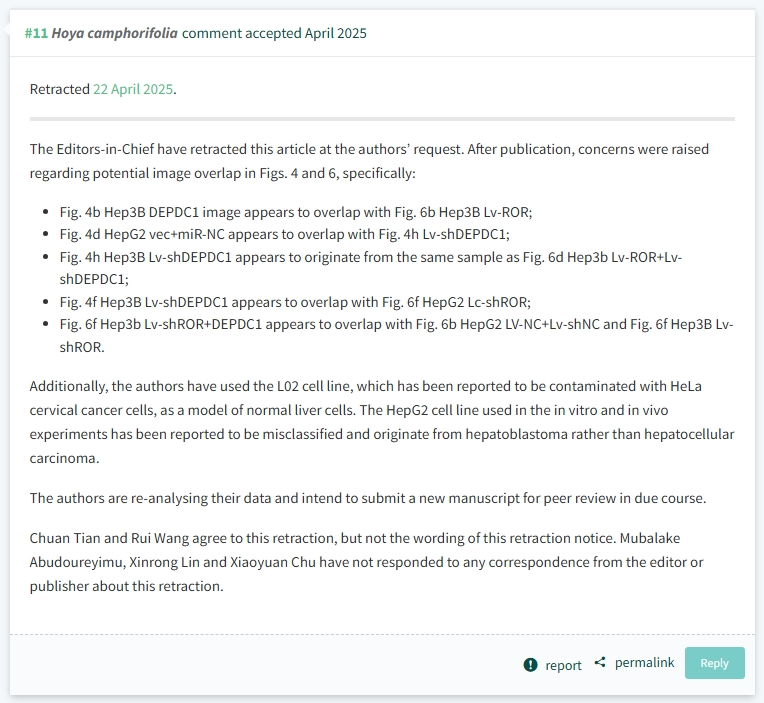Image resolution: width=764 pixels, height=703 pixels.
Task: Click the word "Retracted" in the comment
Action: [59, 89]
